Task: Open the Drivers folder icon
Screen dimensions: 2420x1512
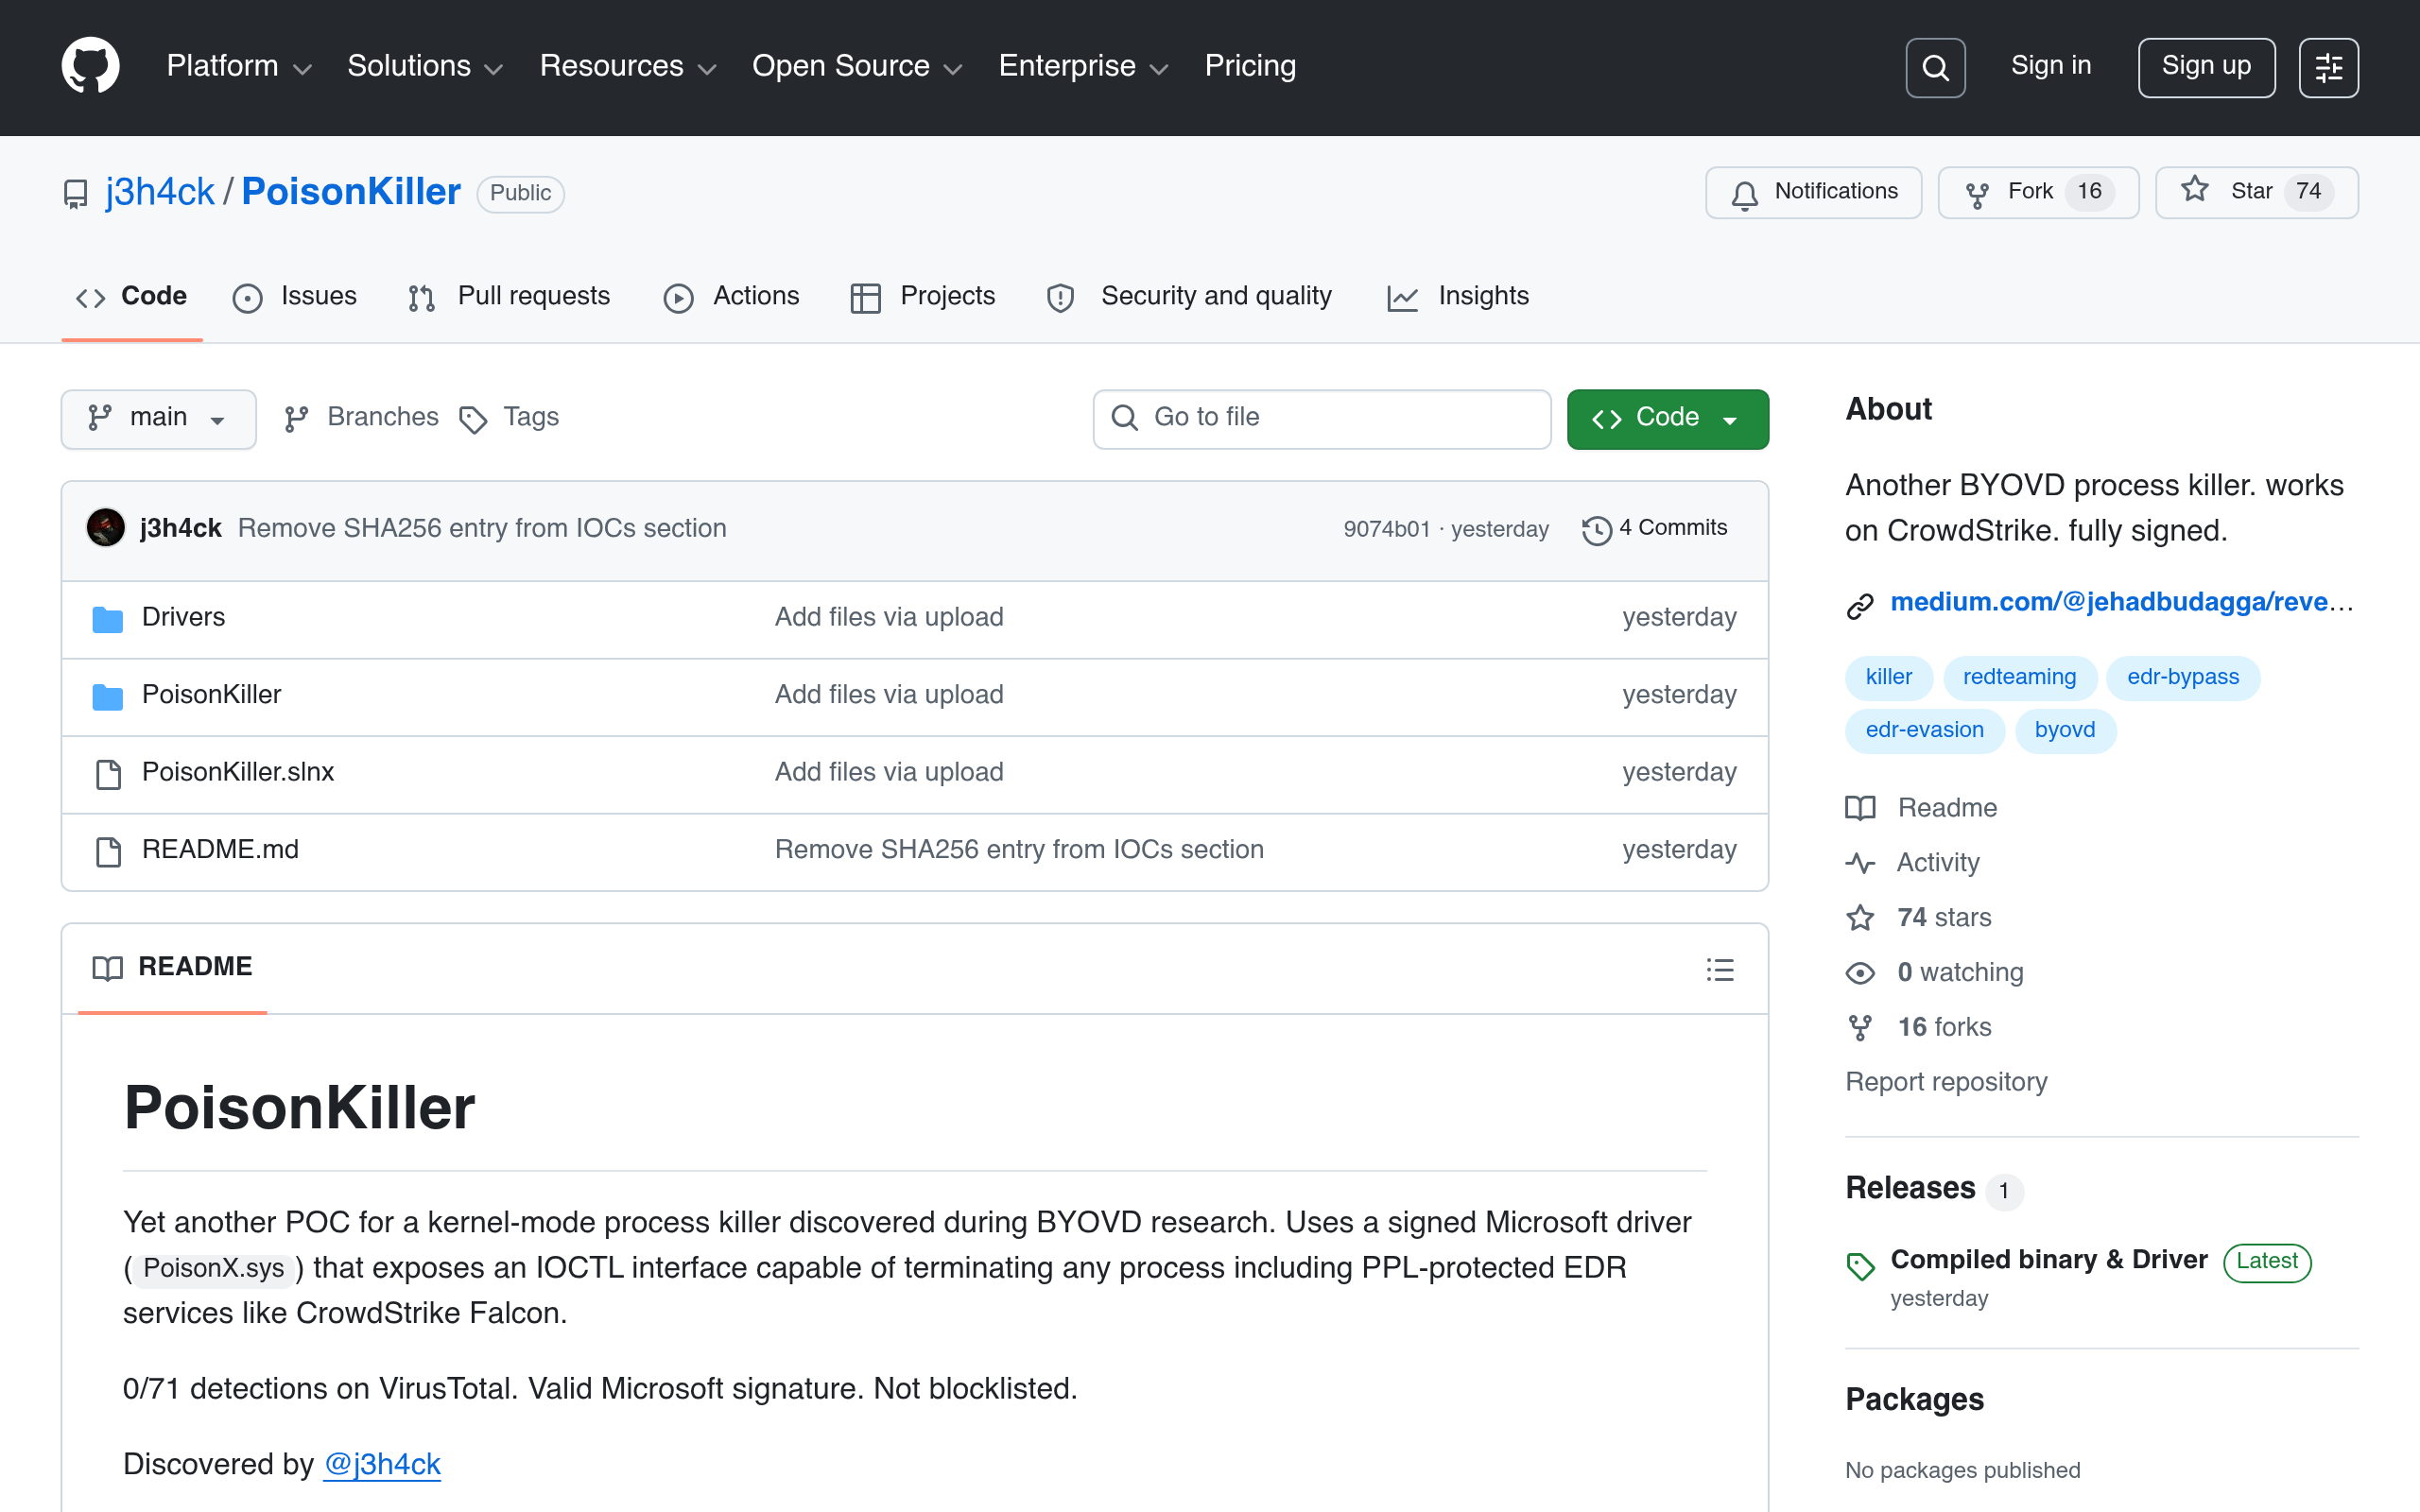Action: point(107,619)
